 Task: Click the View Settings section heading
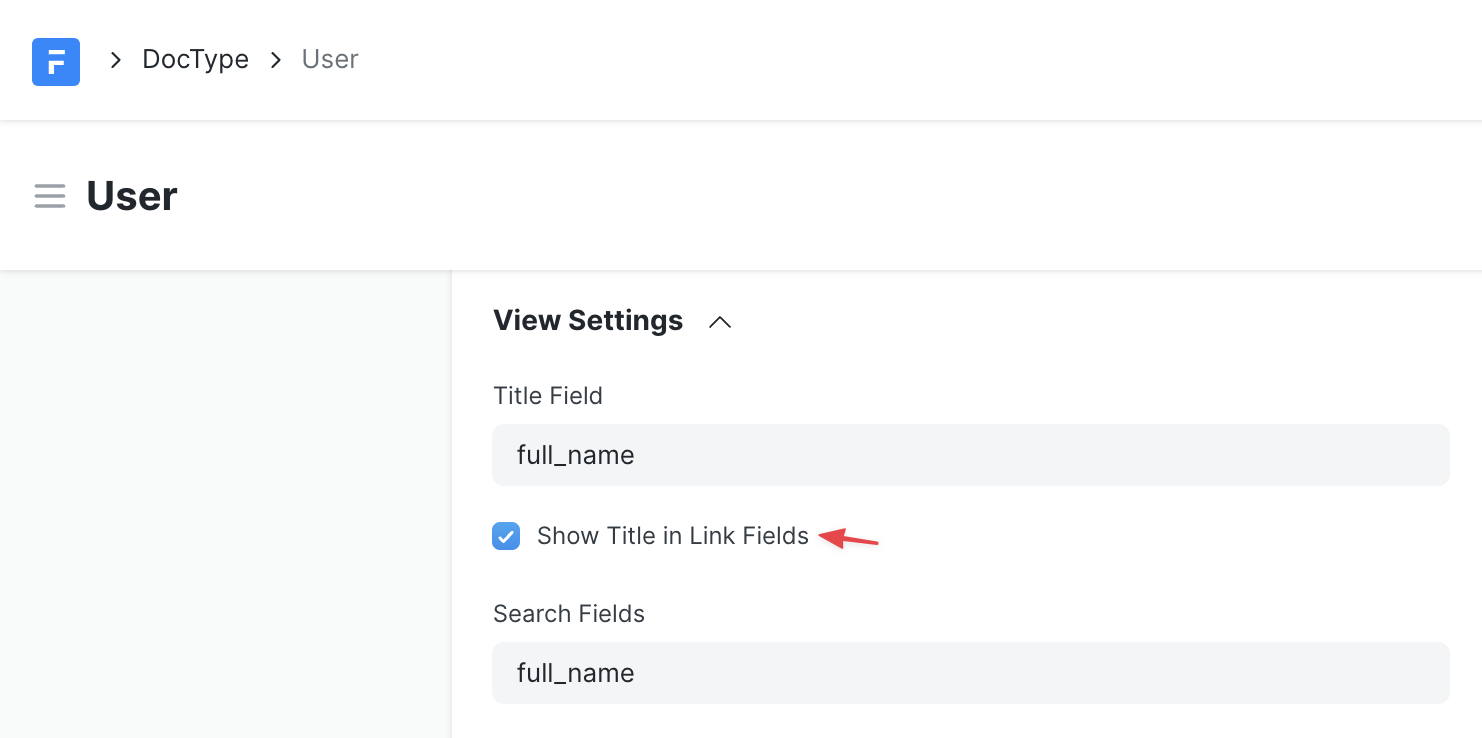tap(588, 321)
